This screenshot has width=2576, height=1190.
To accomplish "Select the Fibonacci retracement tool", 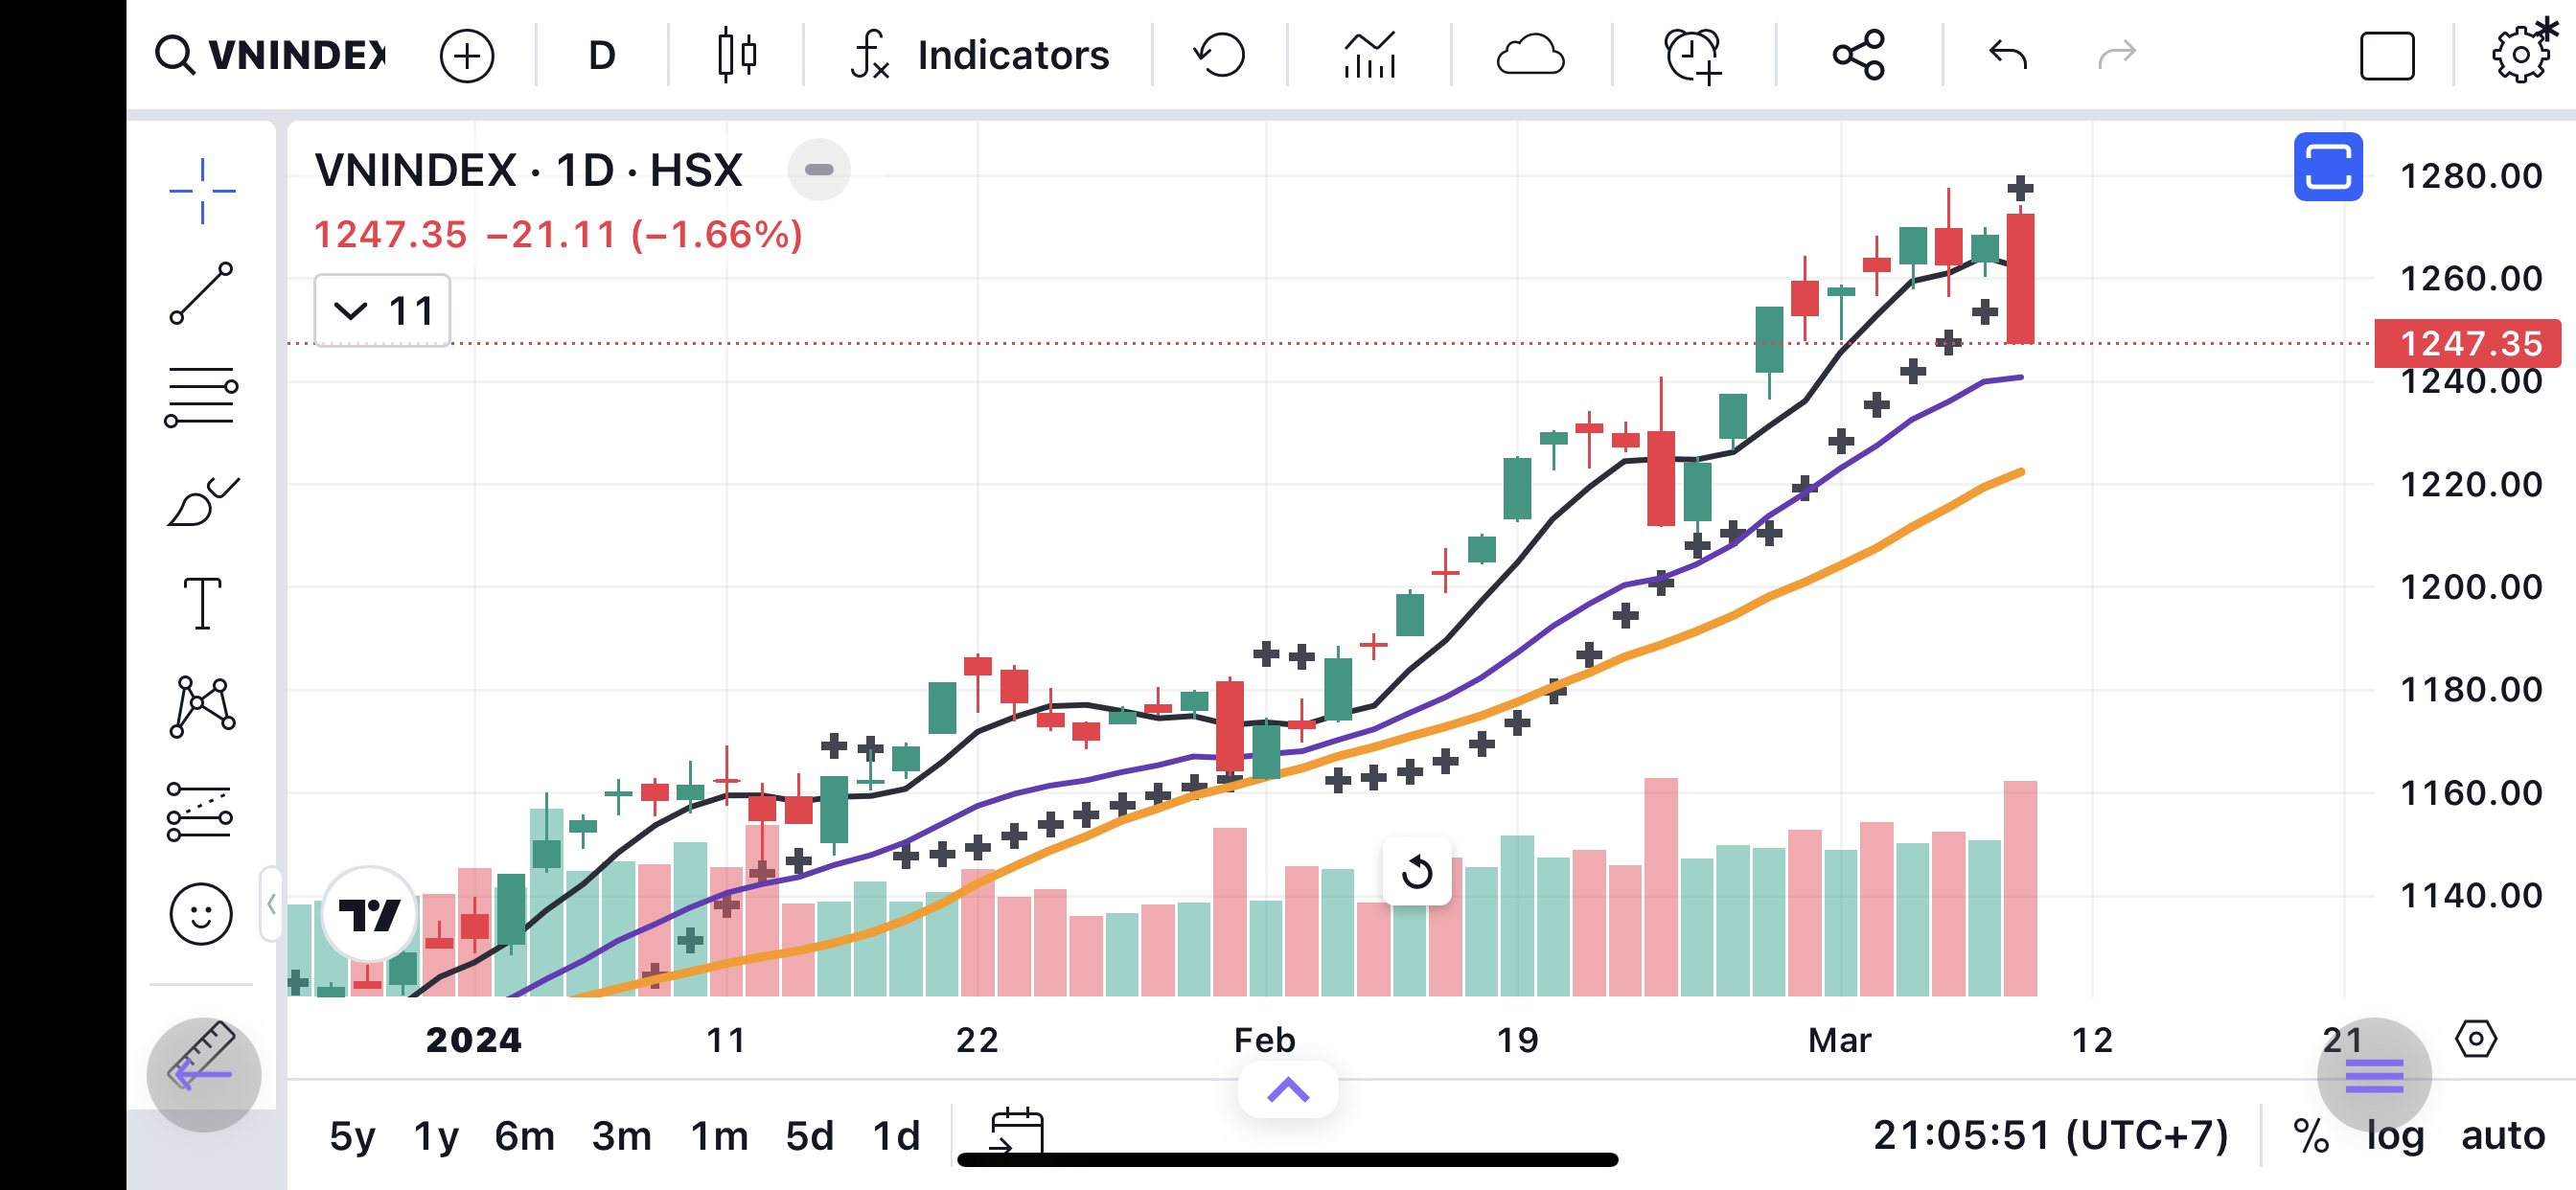I will pos(201,397).
